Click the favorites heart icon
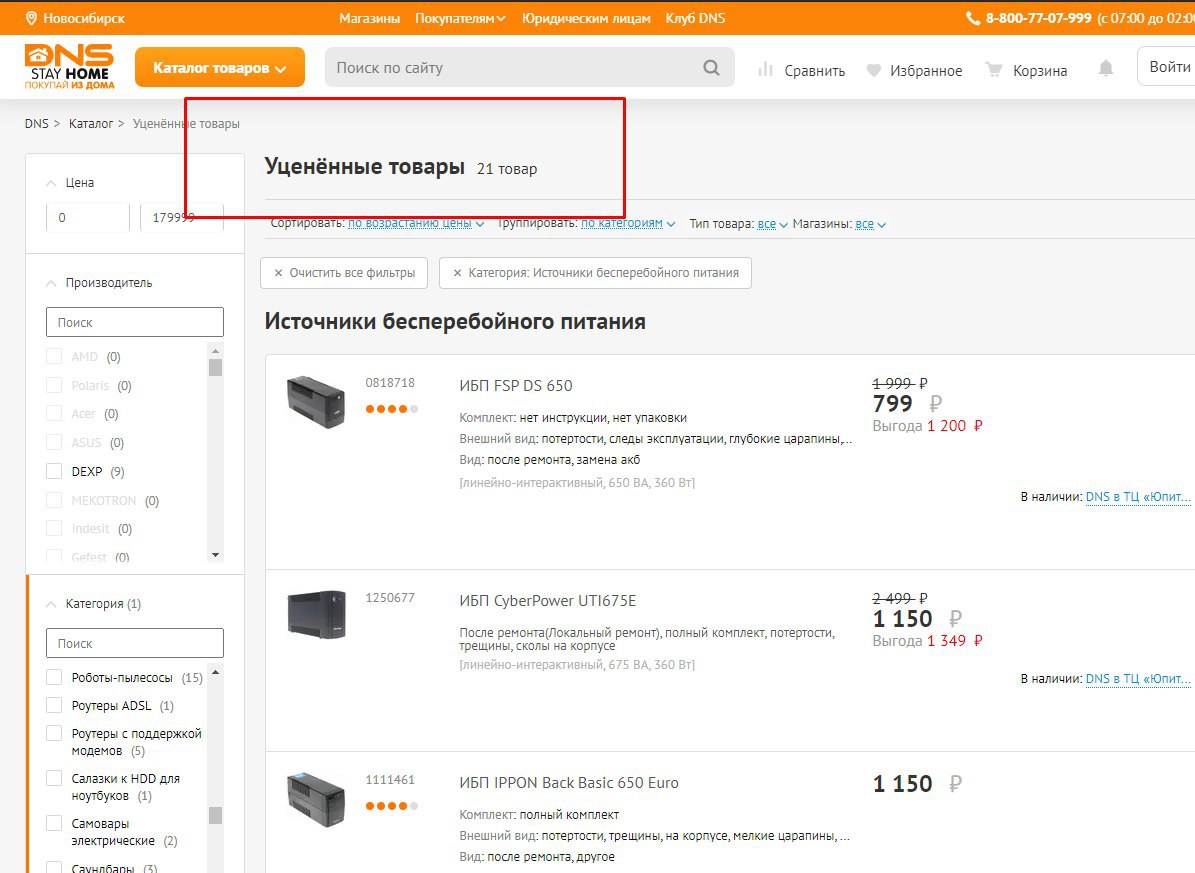 pos(874,70)
